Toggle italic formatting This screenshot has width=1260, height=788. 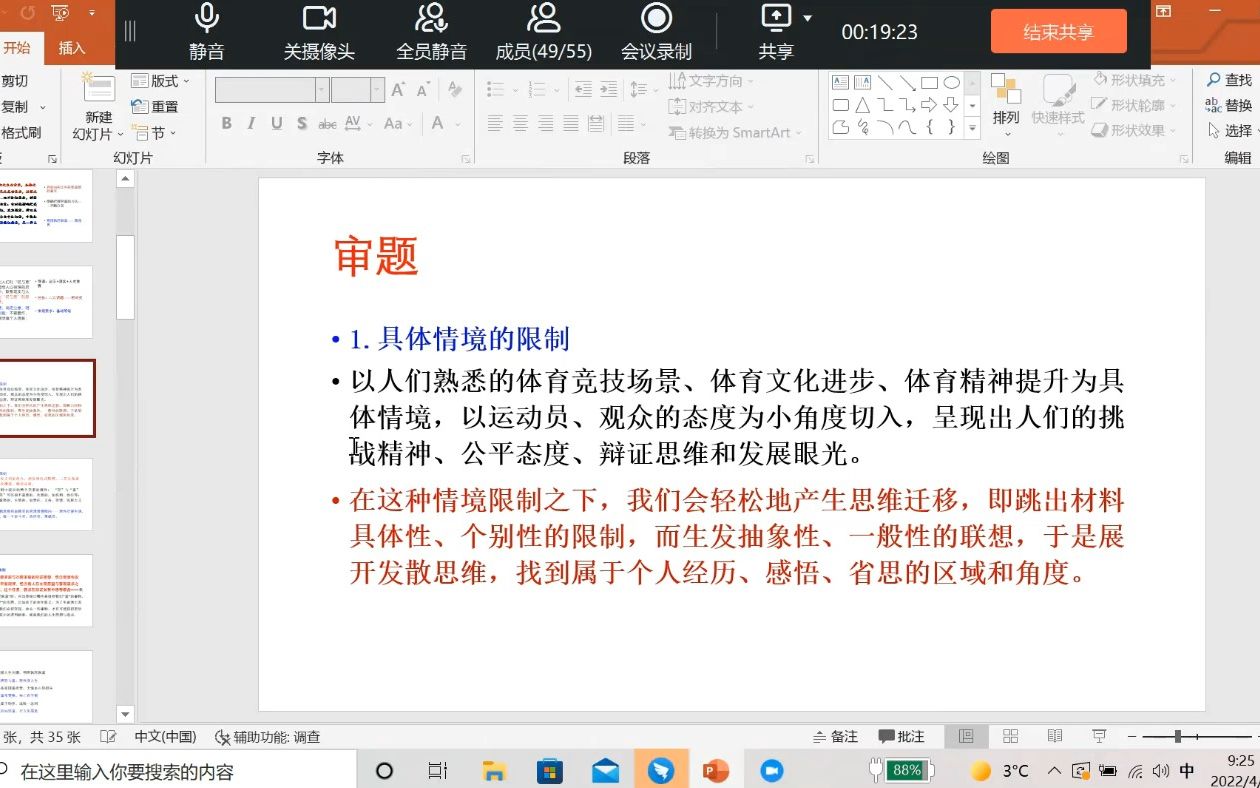pyautogui.click(x=250, y=123)
